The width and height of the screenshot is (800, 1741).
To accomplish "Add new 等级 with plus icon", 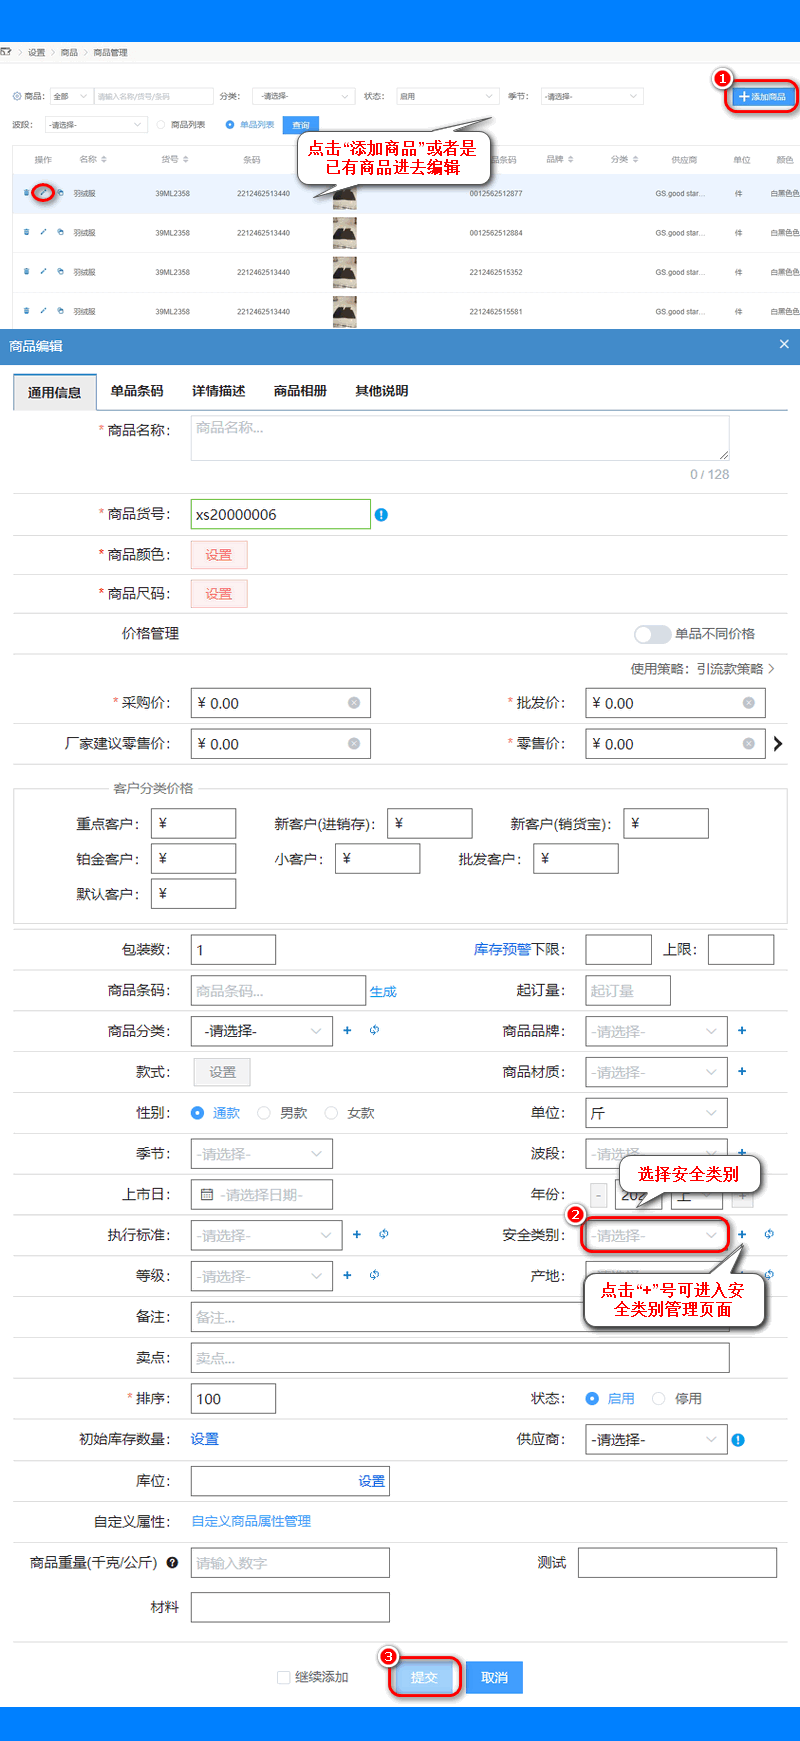I will (x=347, y=1275).
